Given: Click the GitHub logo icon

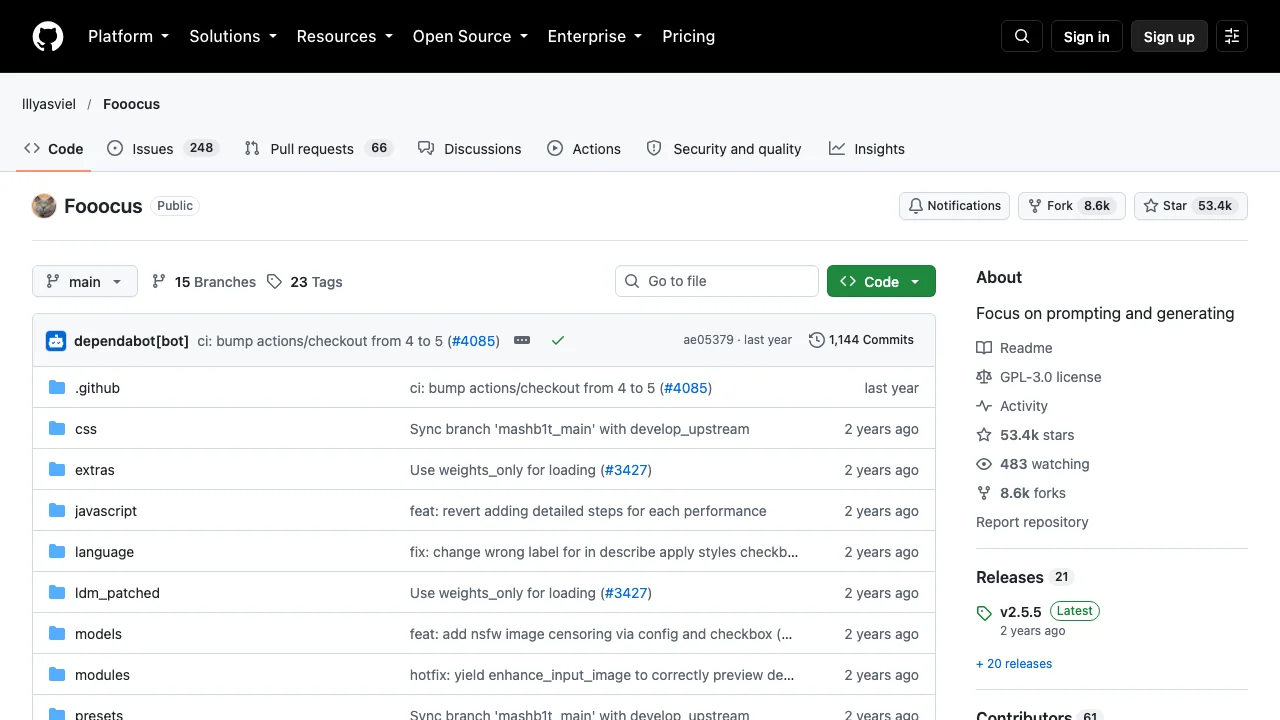Looking at the screenshot, I should point(48,36).
